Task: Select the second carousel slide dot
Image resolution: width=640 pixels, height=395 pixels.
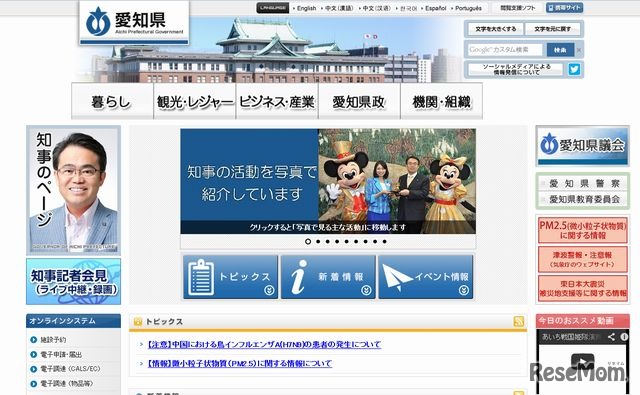Action: pos(318,242)
